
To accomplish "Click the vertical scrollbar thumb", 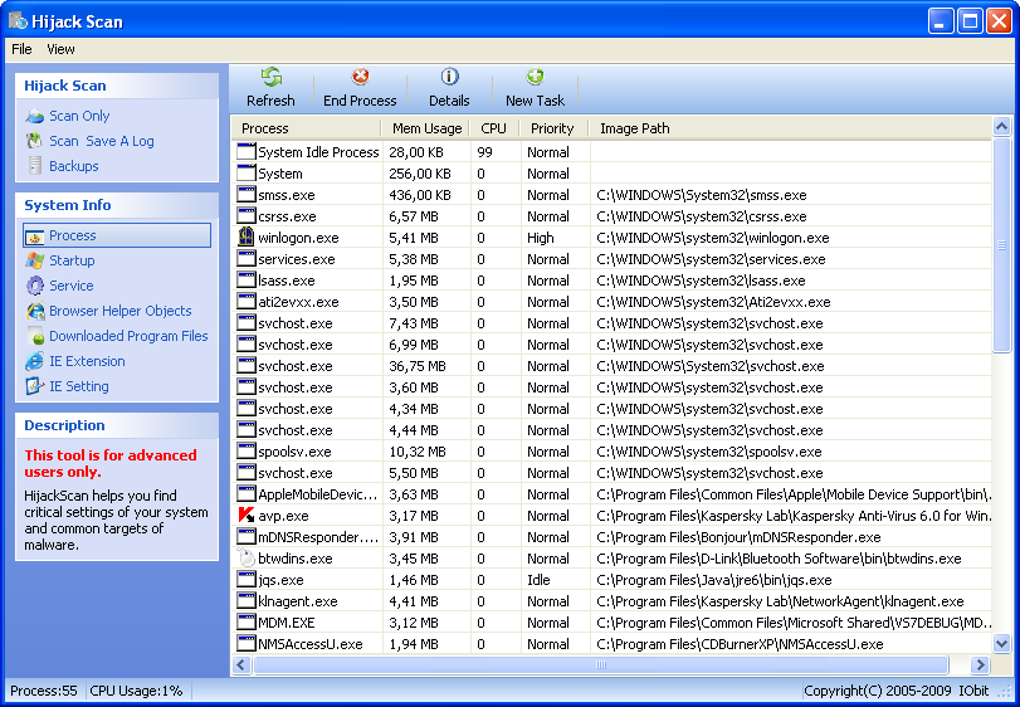I will 1002,245.
